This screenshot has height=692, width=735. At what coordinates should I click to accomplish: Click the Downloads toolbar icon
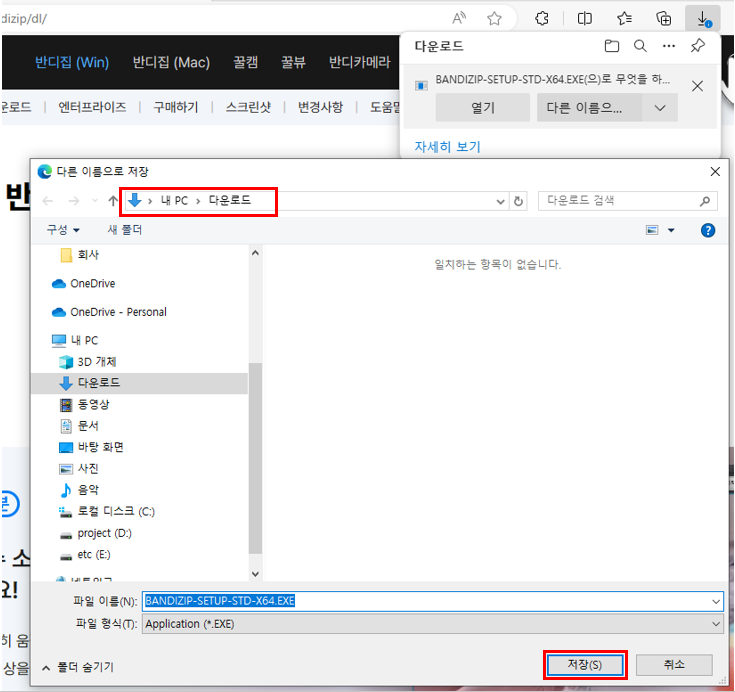(703, 19)
